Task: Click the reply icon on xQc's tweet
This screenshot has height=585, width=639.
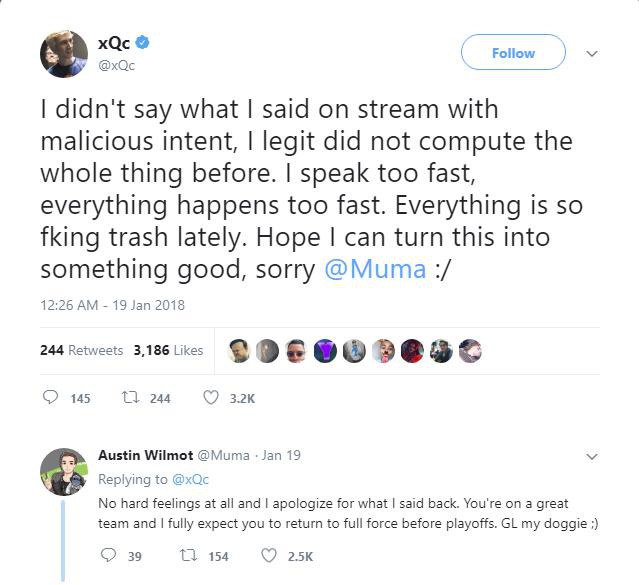Action: click(51, 397)
